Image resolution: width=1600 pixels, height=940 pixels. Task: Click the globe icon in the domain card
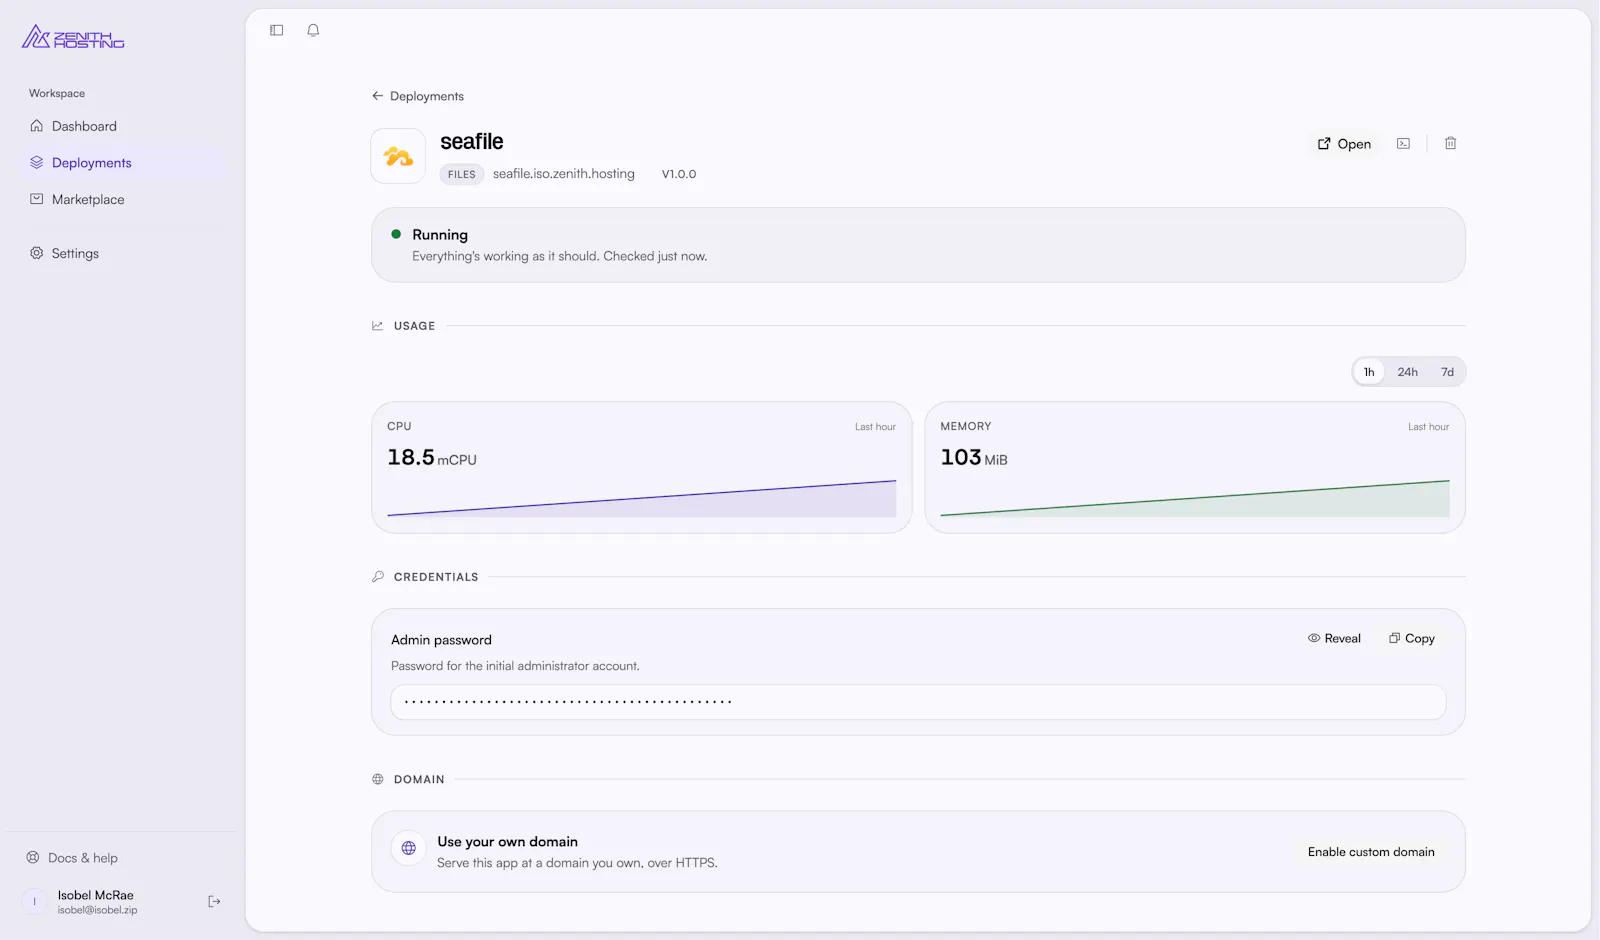point(409,848)
